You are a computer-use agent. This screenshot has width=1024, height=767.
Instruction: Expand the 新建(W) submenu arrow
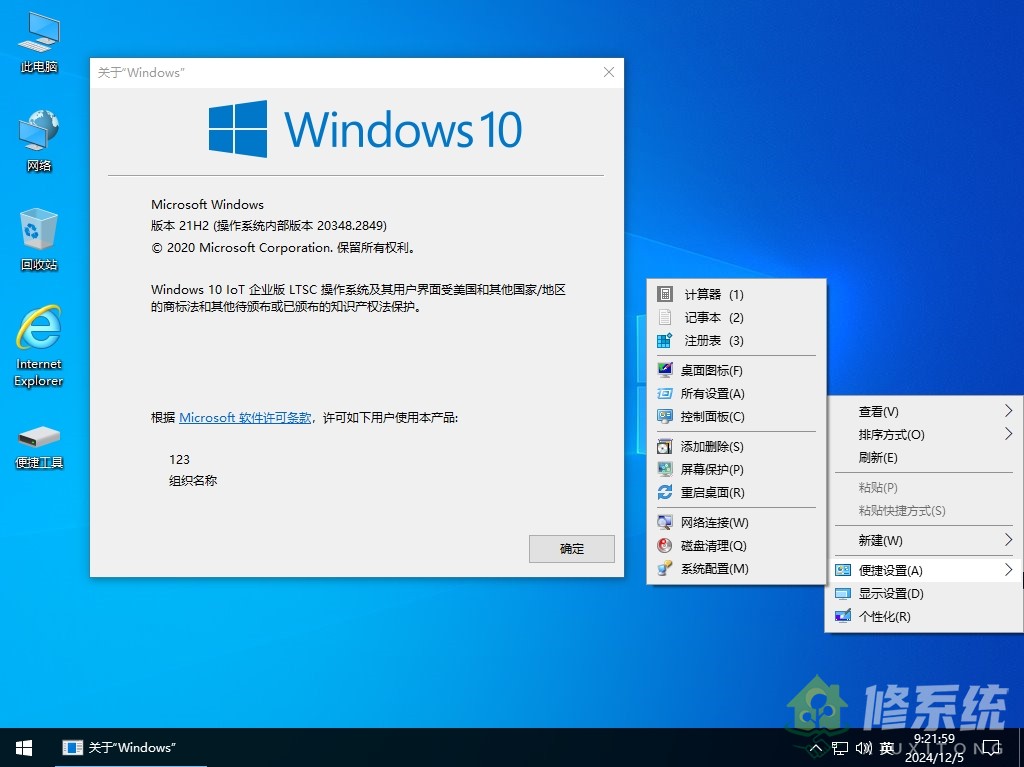[x=1008, y=540]
